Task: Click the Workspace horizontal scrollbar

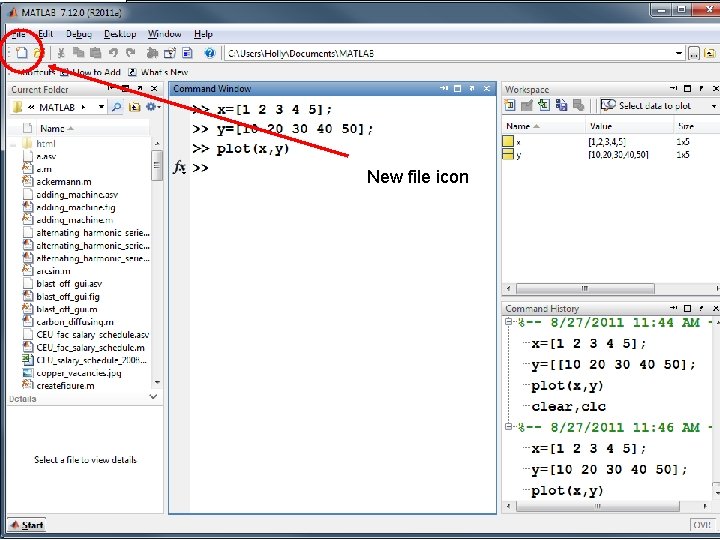Action: [585, 289]
